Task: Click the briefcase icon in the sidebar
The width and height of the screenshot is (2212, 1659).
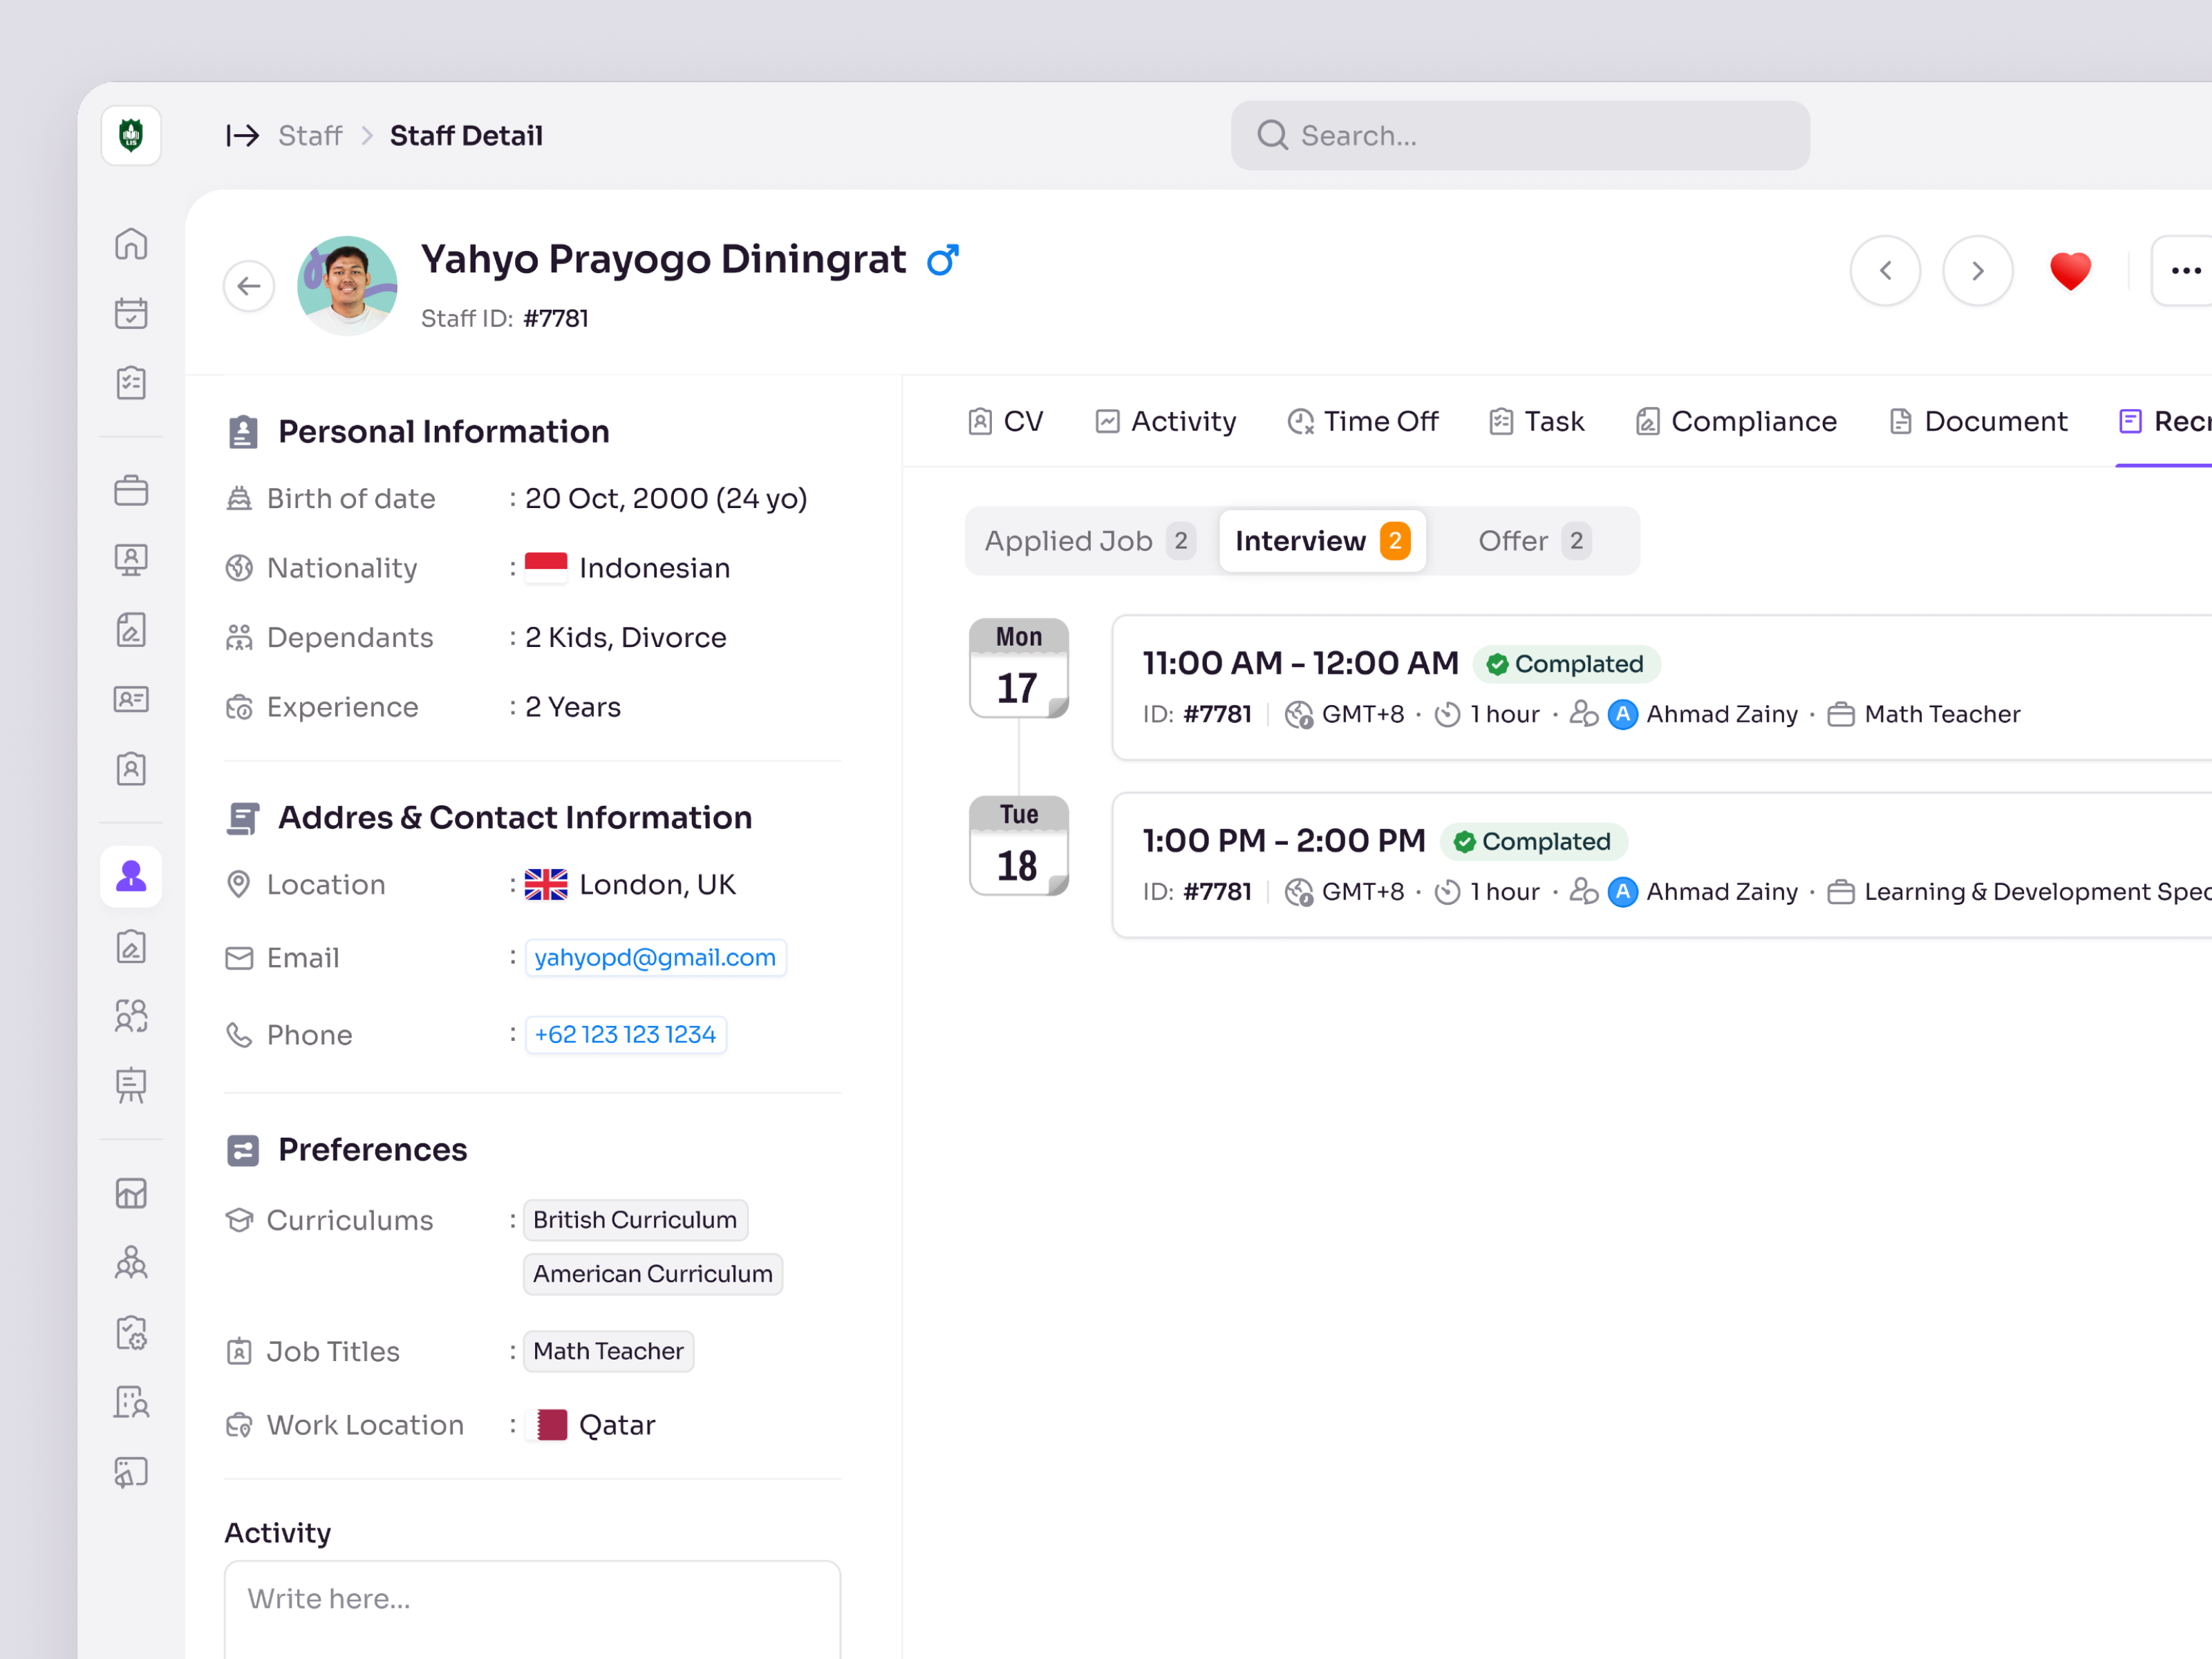Action: [x=131, y=489]
